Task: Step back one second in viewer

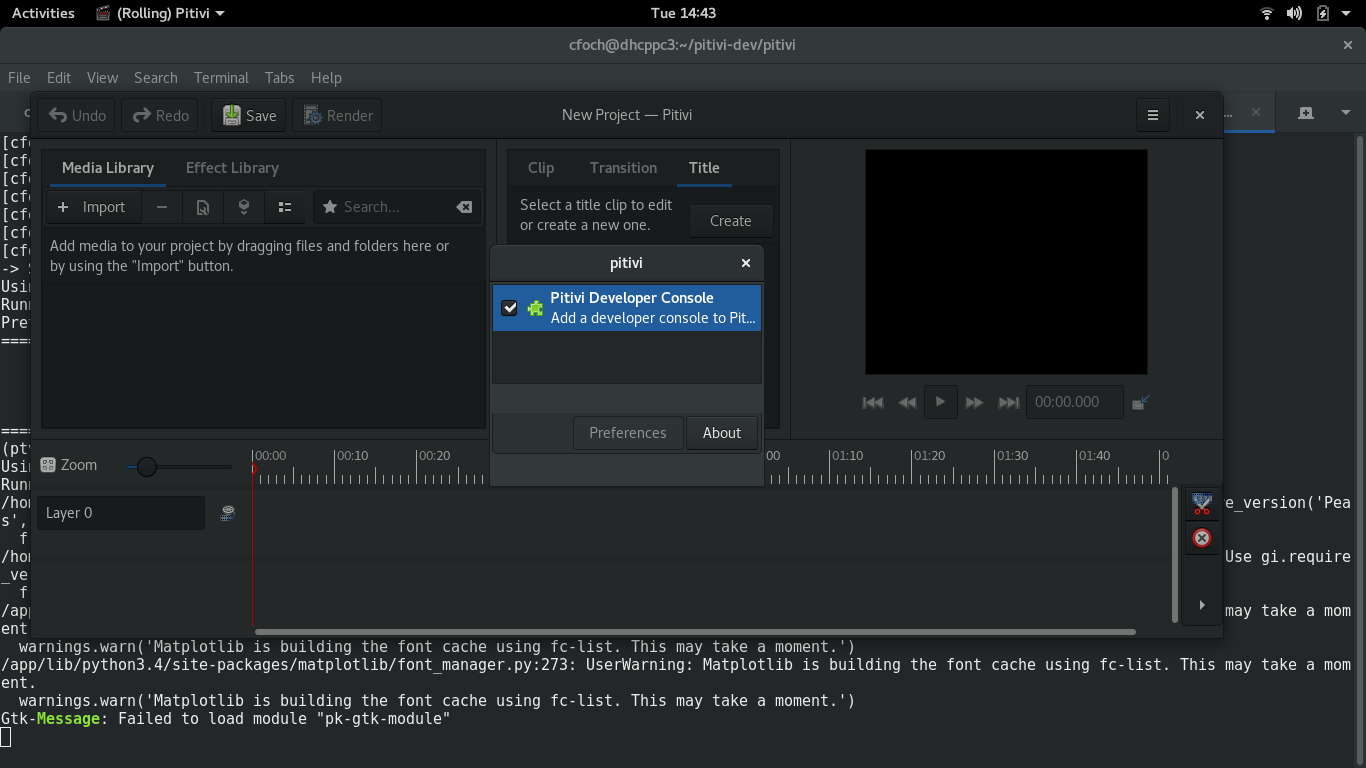Action: click(x=907, y=402)
